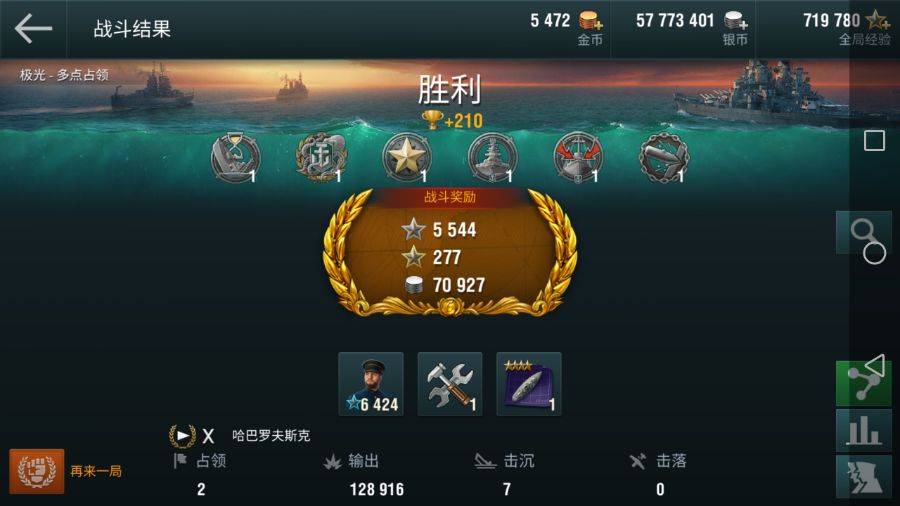Open the hourglass anchor medal

(x=235, y=157)
